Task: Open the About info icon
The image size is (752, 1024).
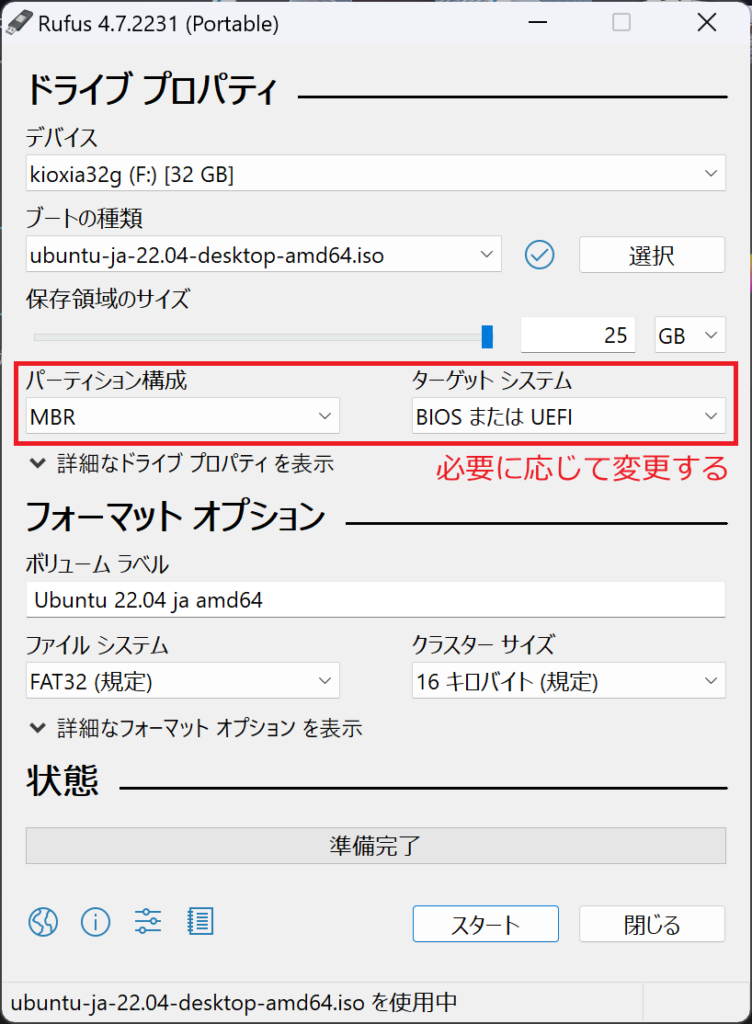Action: coord(95,922)
